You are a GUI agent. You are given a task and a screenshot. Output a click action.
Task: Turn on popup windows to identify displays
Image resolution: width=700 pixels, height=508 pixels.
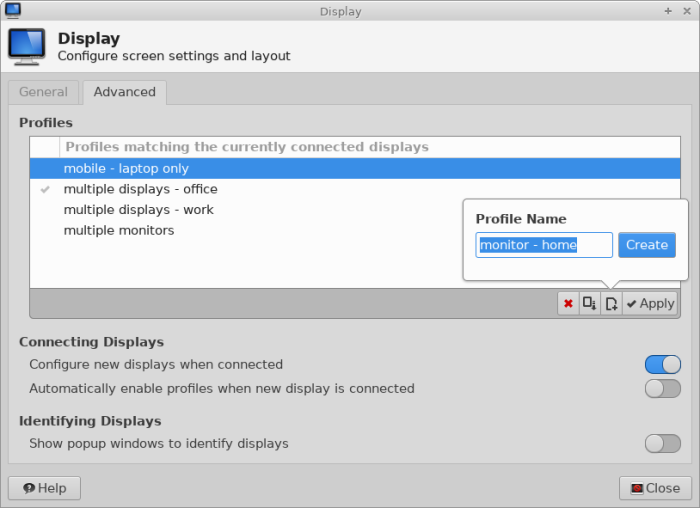pyautogui.click(x=662, y=444)
